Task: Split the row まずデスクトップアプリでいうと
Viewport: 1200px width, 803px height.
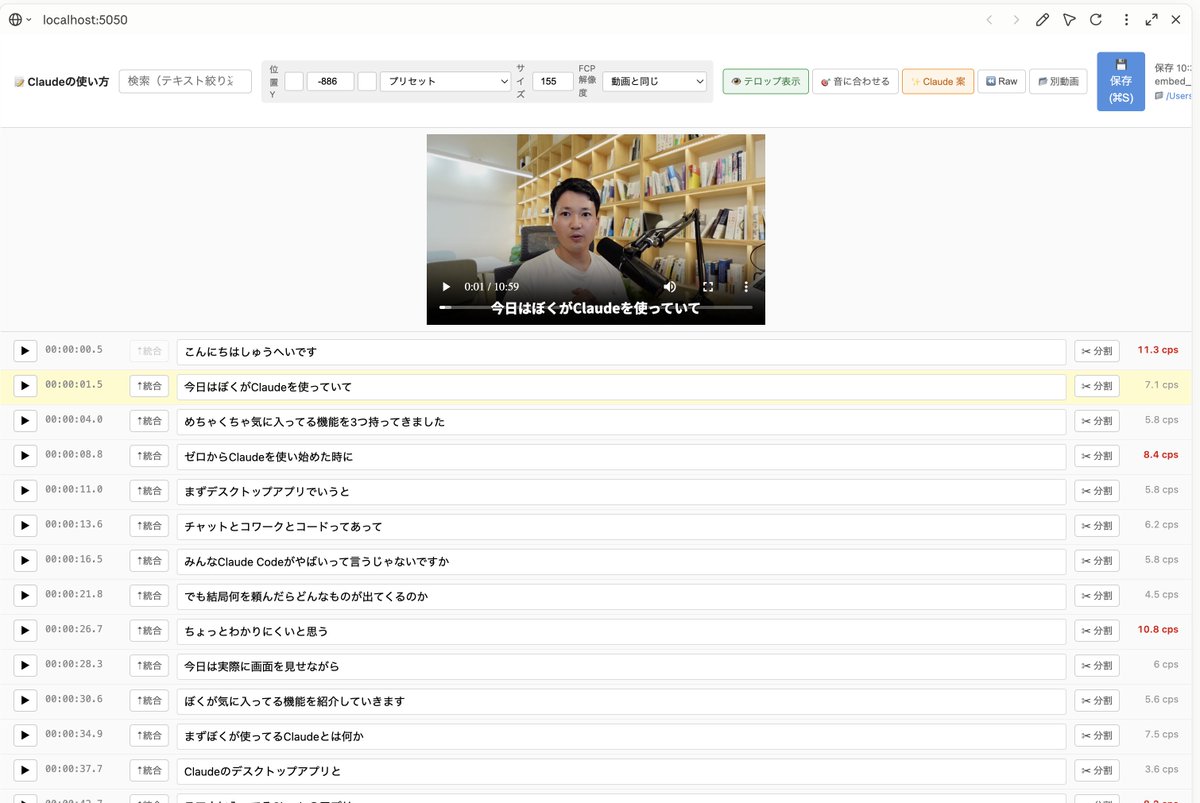Action: (1096, 491)
